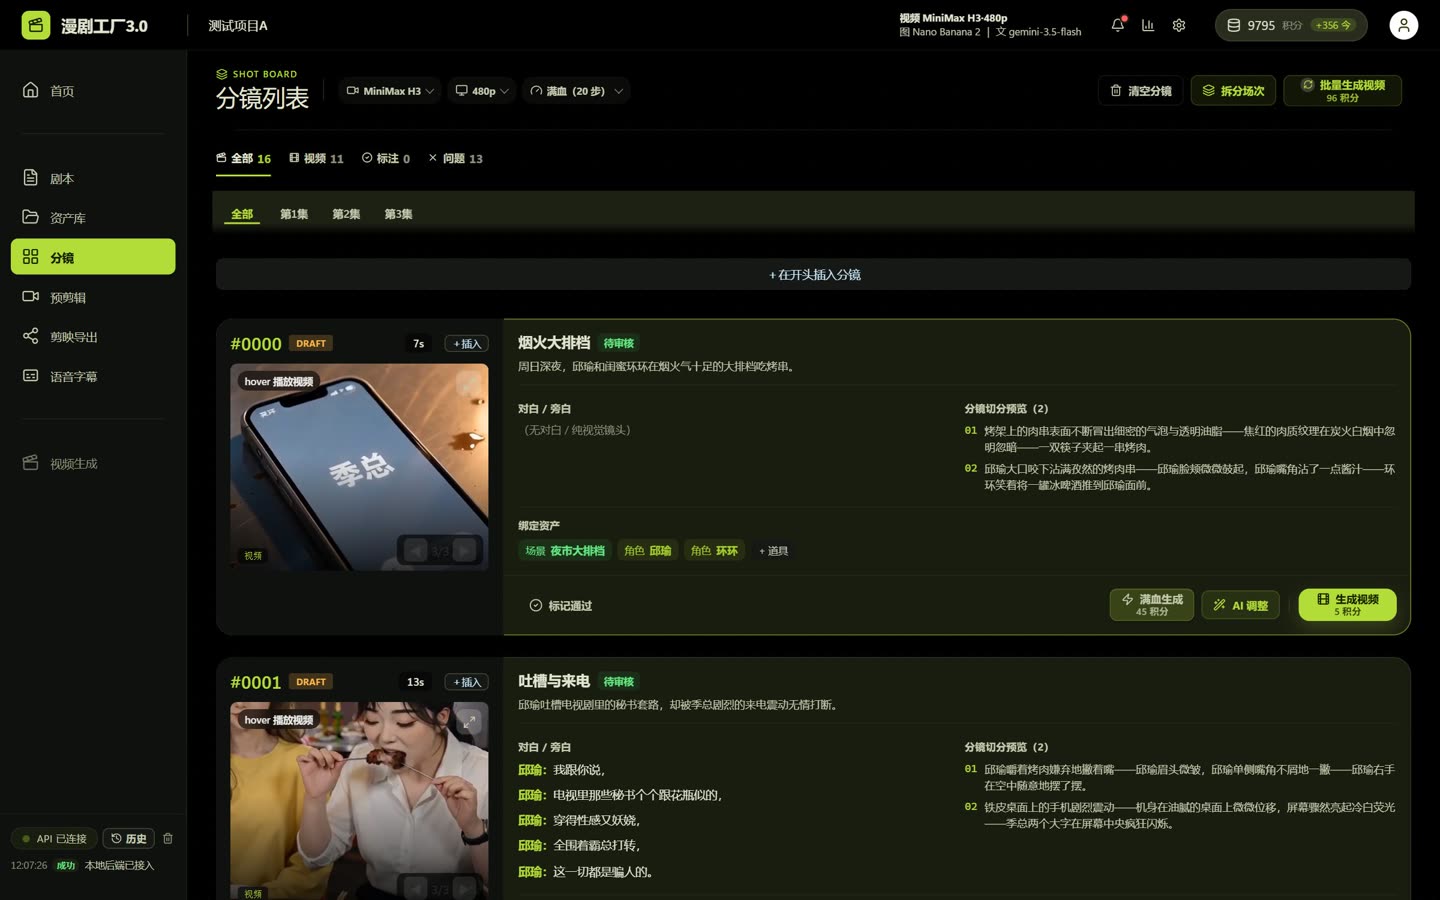
Task: Switch to the 视频 11 tab
Action: pyautogui.click(x=316, y=159)
